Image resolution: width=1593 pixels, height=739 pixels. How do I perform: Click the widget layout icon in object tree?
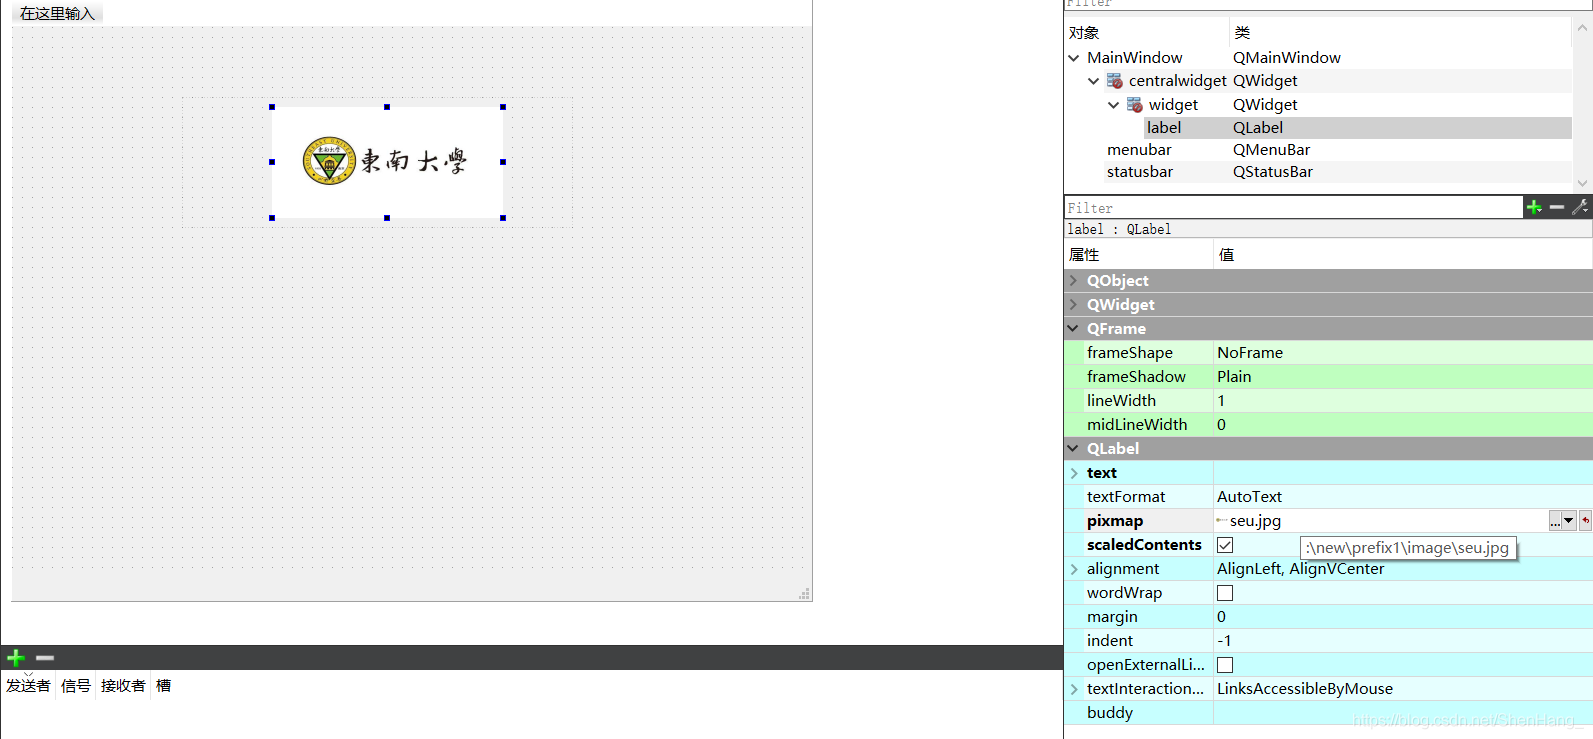pos(1135,104)
